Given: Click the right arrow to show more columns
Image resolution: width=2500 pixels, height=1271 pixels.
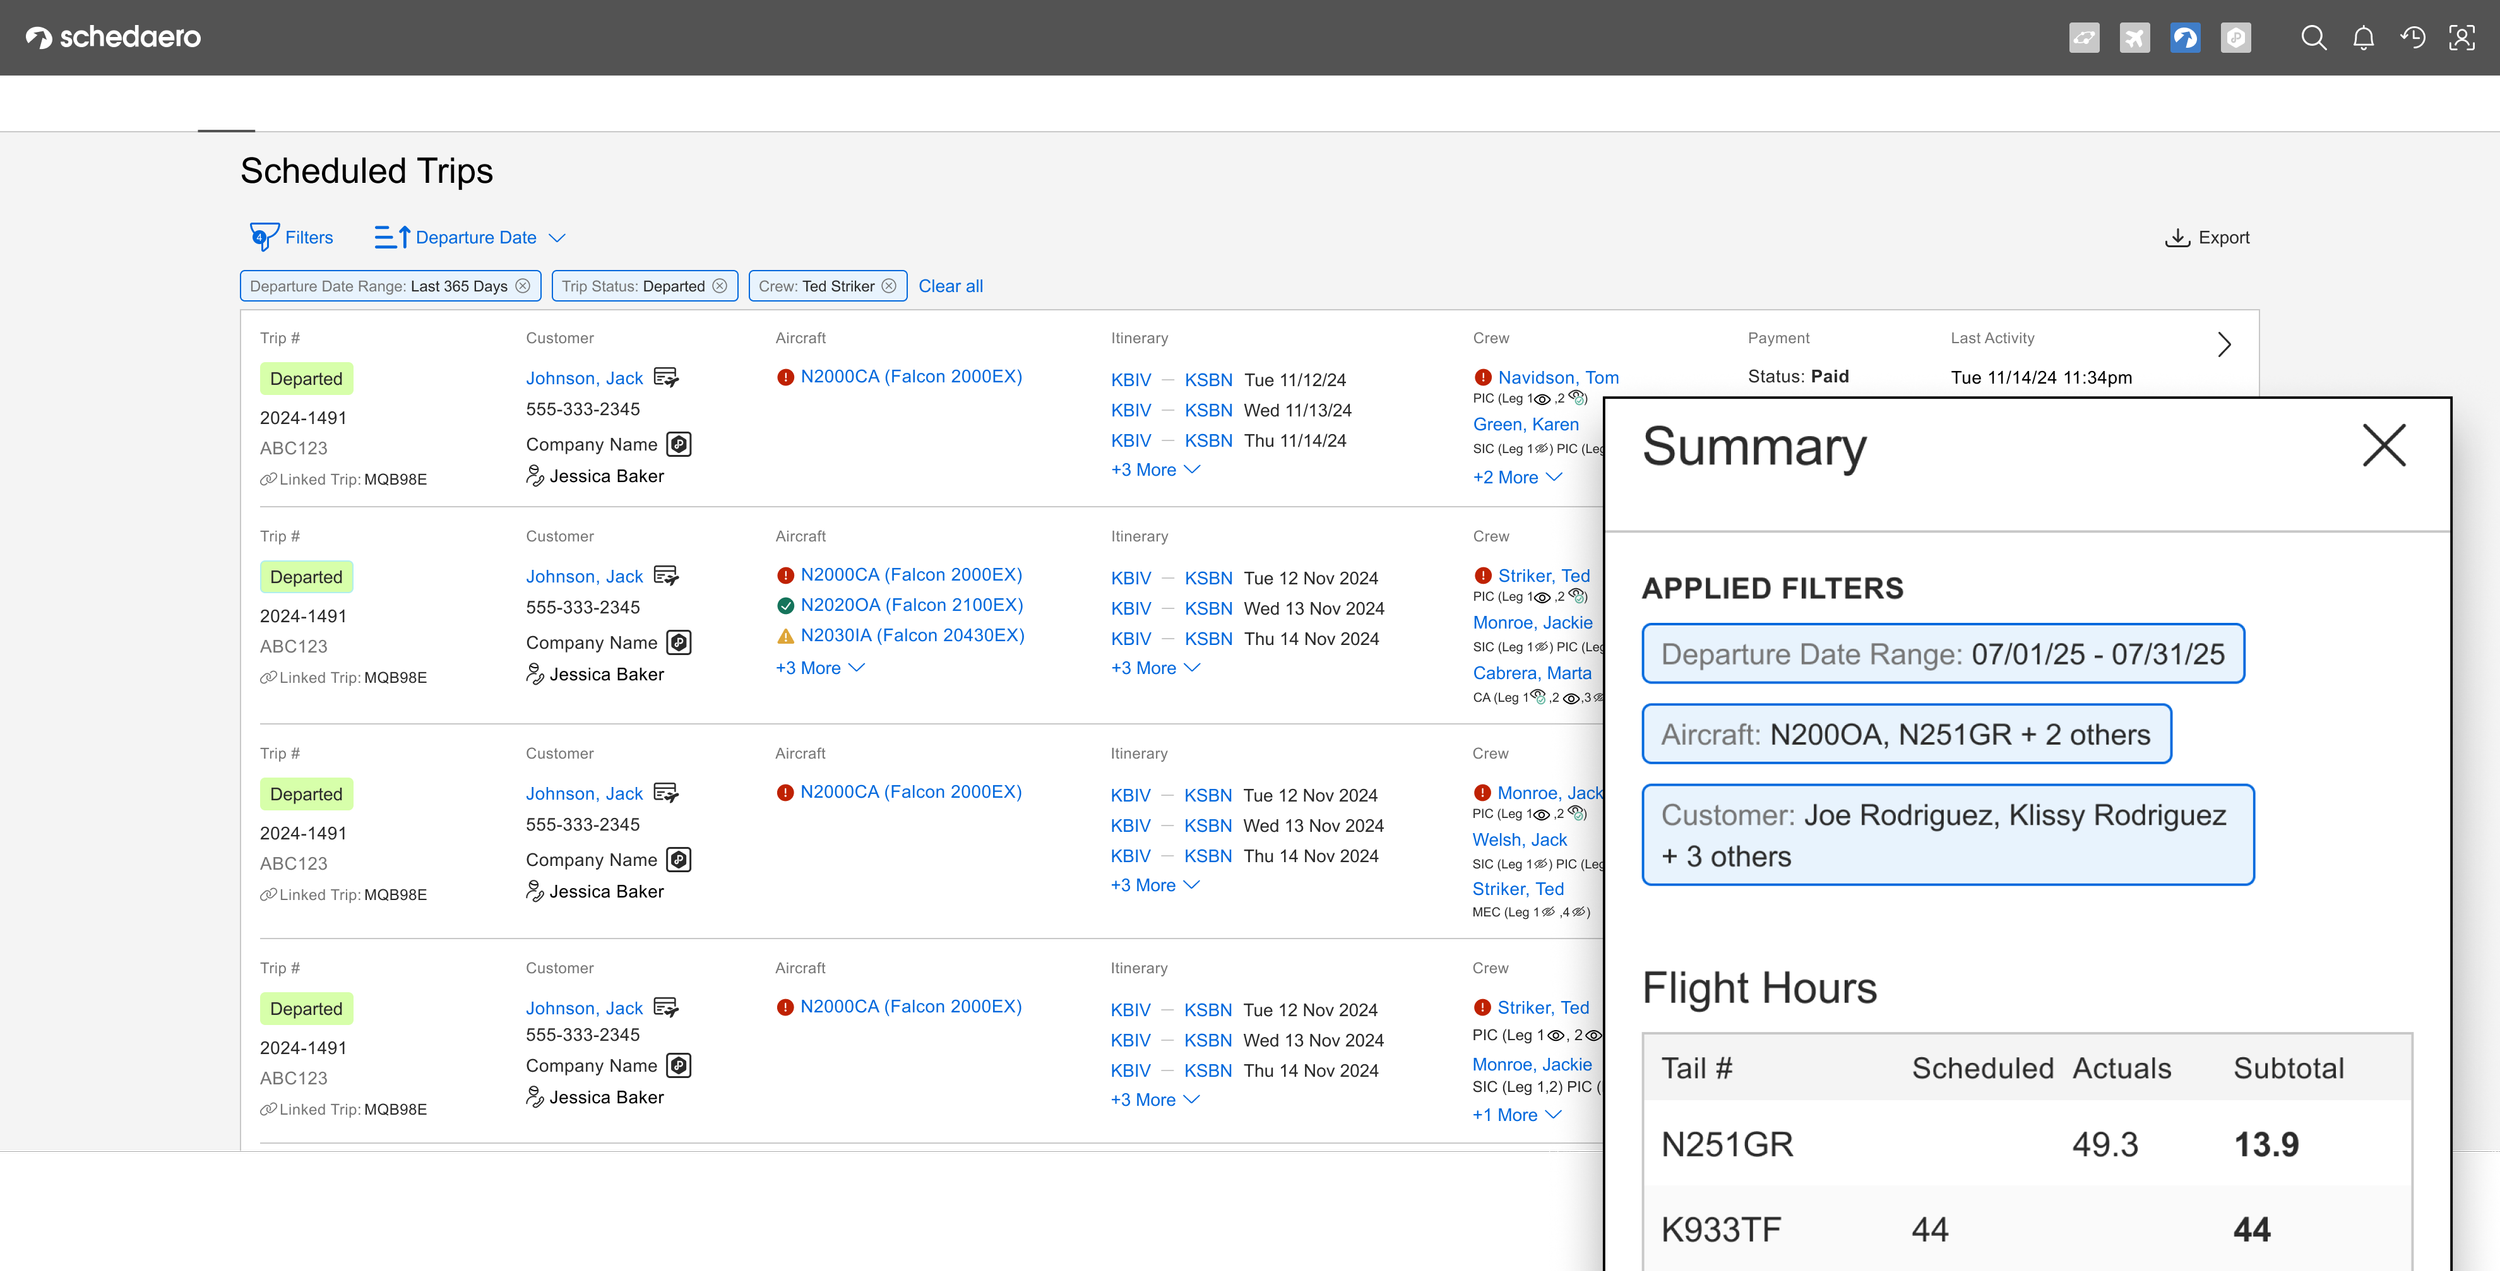Looking at the screenshot, I should [x=2224, y=345].
